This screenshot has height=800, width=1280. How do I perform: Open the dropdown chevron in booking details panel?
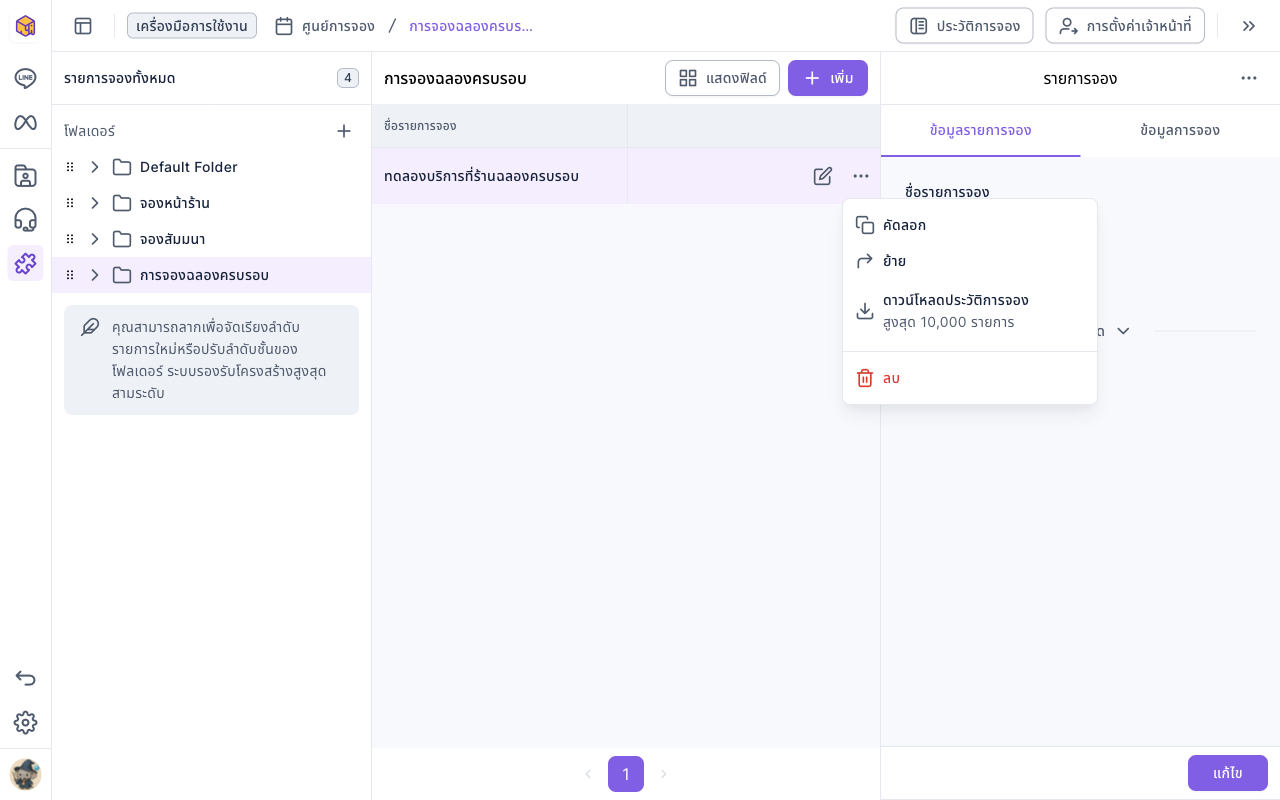pyautogui.click(x=1123, y=331)
